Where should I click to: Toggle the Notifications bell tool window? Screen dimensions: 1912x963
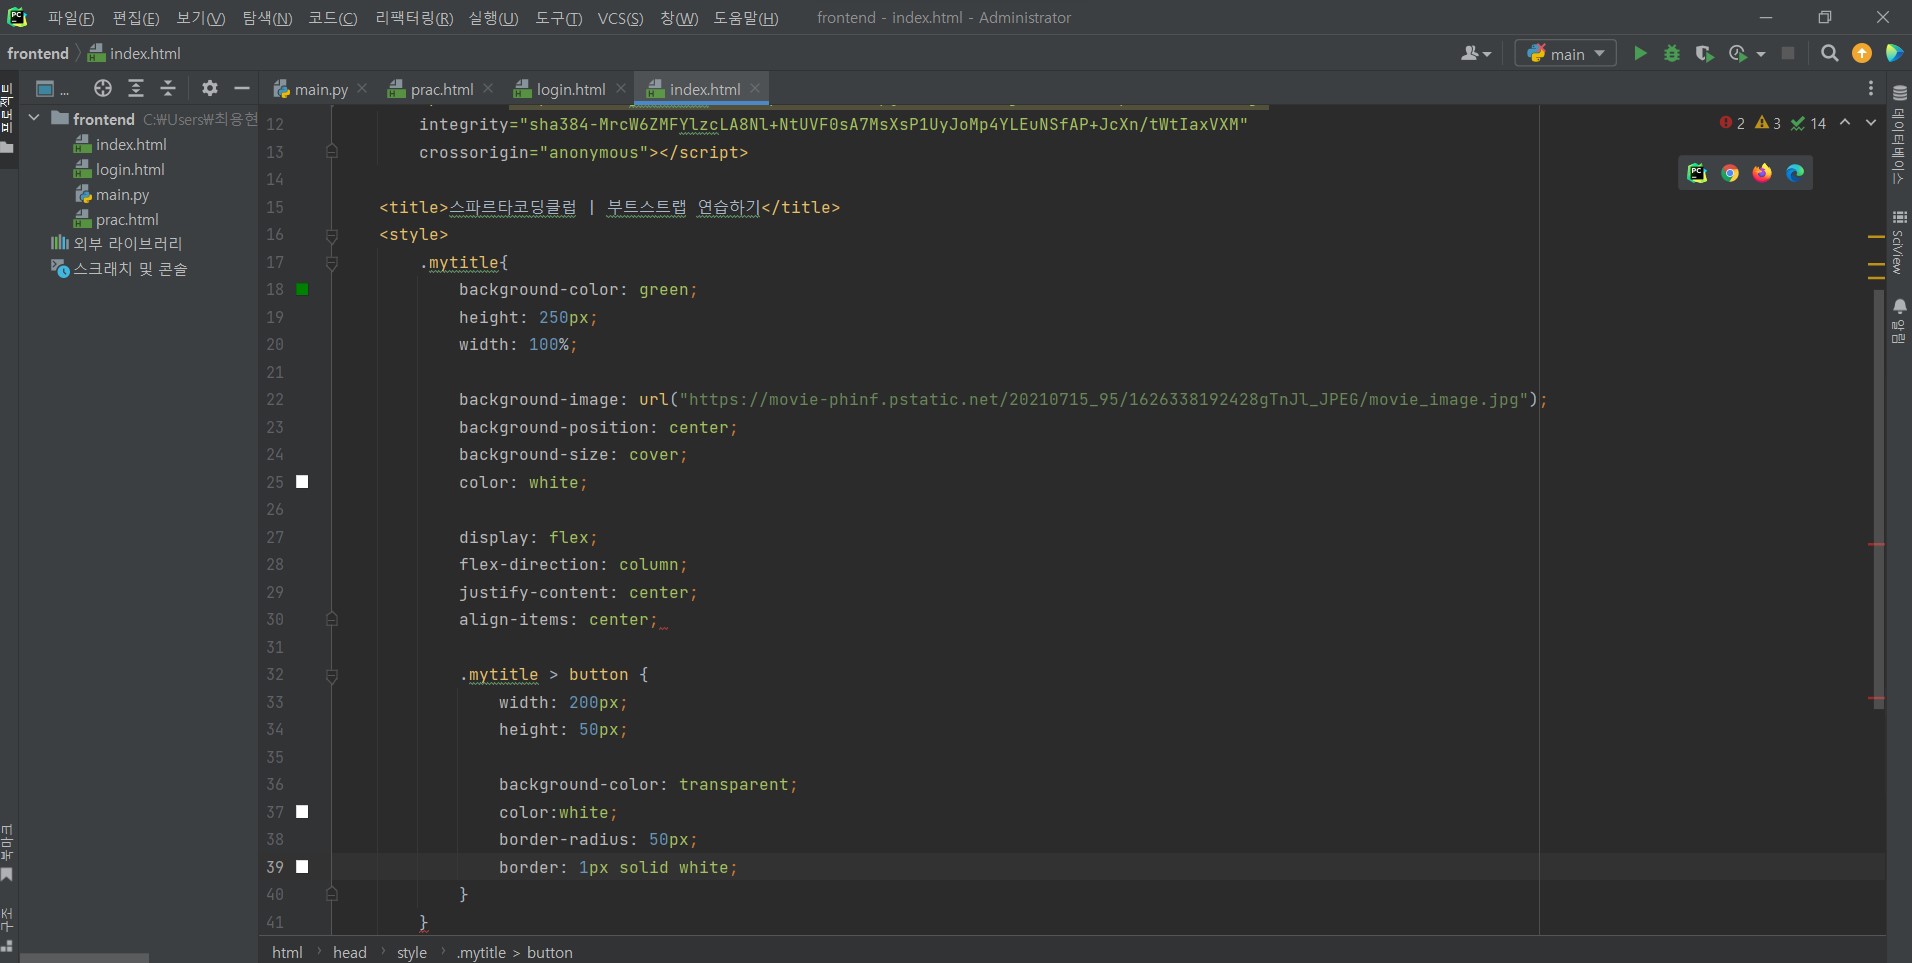pyautogui.click(x=1899, y=321)
